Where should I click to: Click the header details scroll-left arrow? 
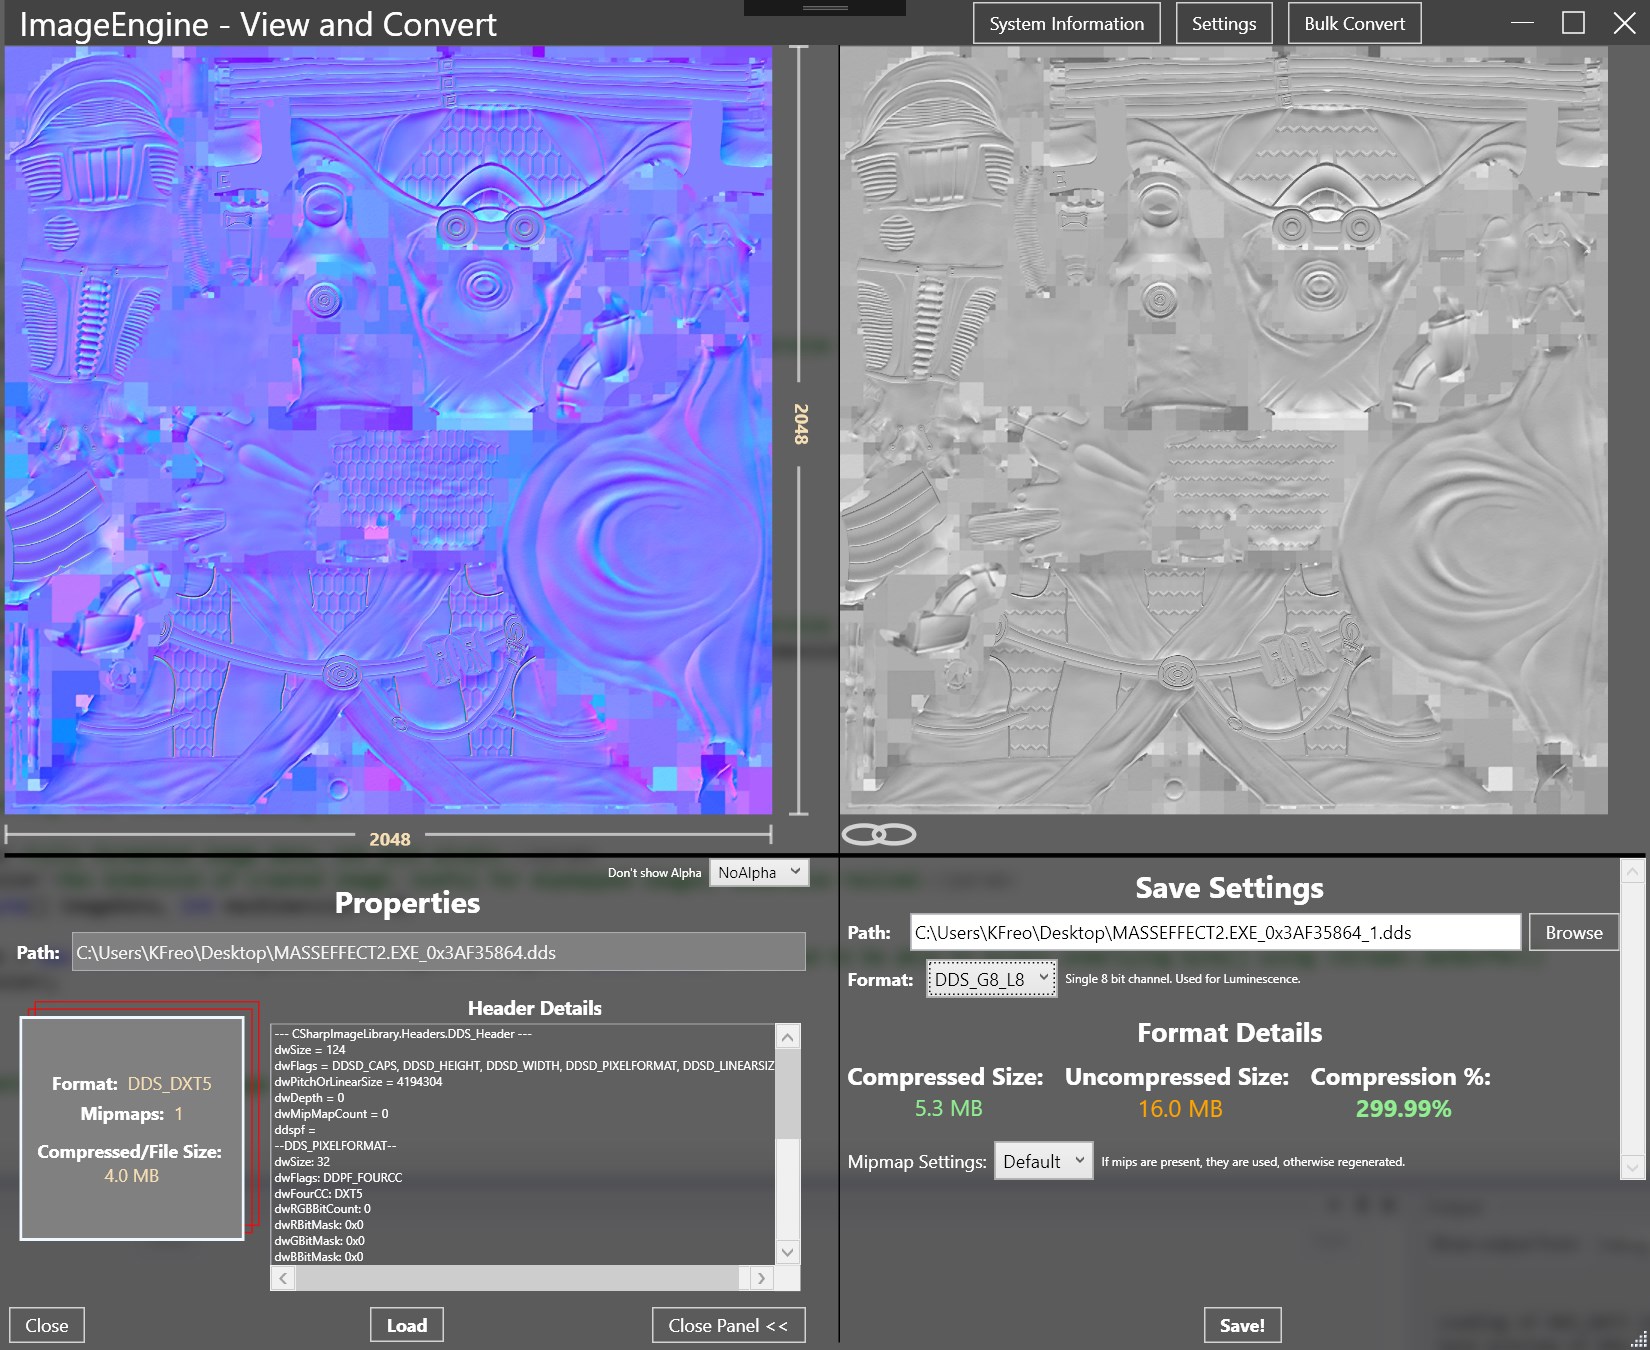tap(284, 1278)
